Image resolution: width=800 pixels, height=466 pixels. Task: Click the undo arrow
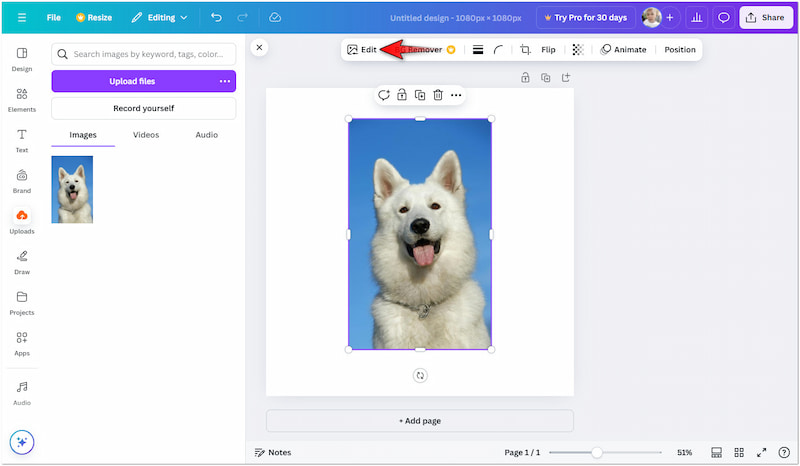tap(216, 17)
